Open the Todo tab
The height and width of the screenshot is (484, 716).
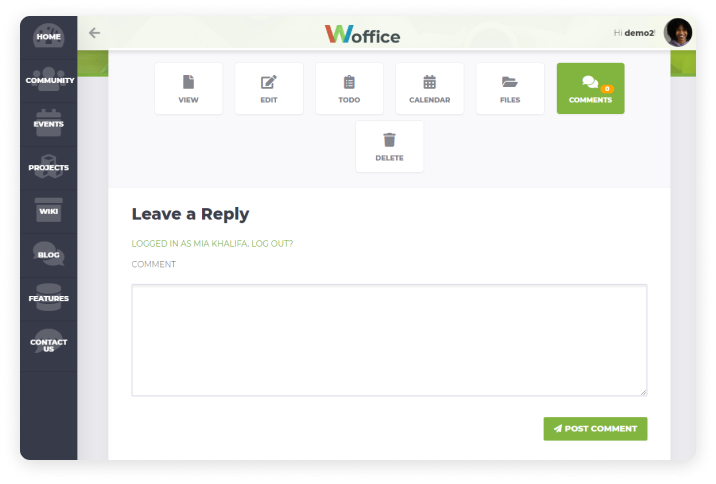[349, 89]
